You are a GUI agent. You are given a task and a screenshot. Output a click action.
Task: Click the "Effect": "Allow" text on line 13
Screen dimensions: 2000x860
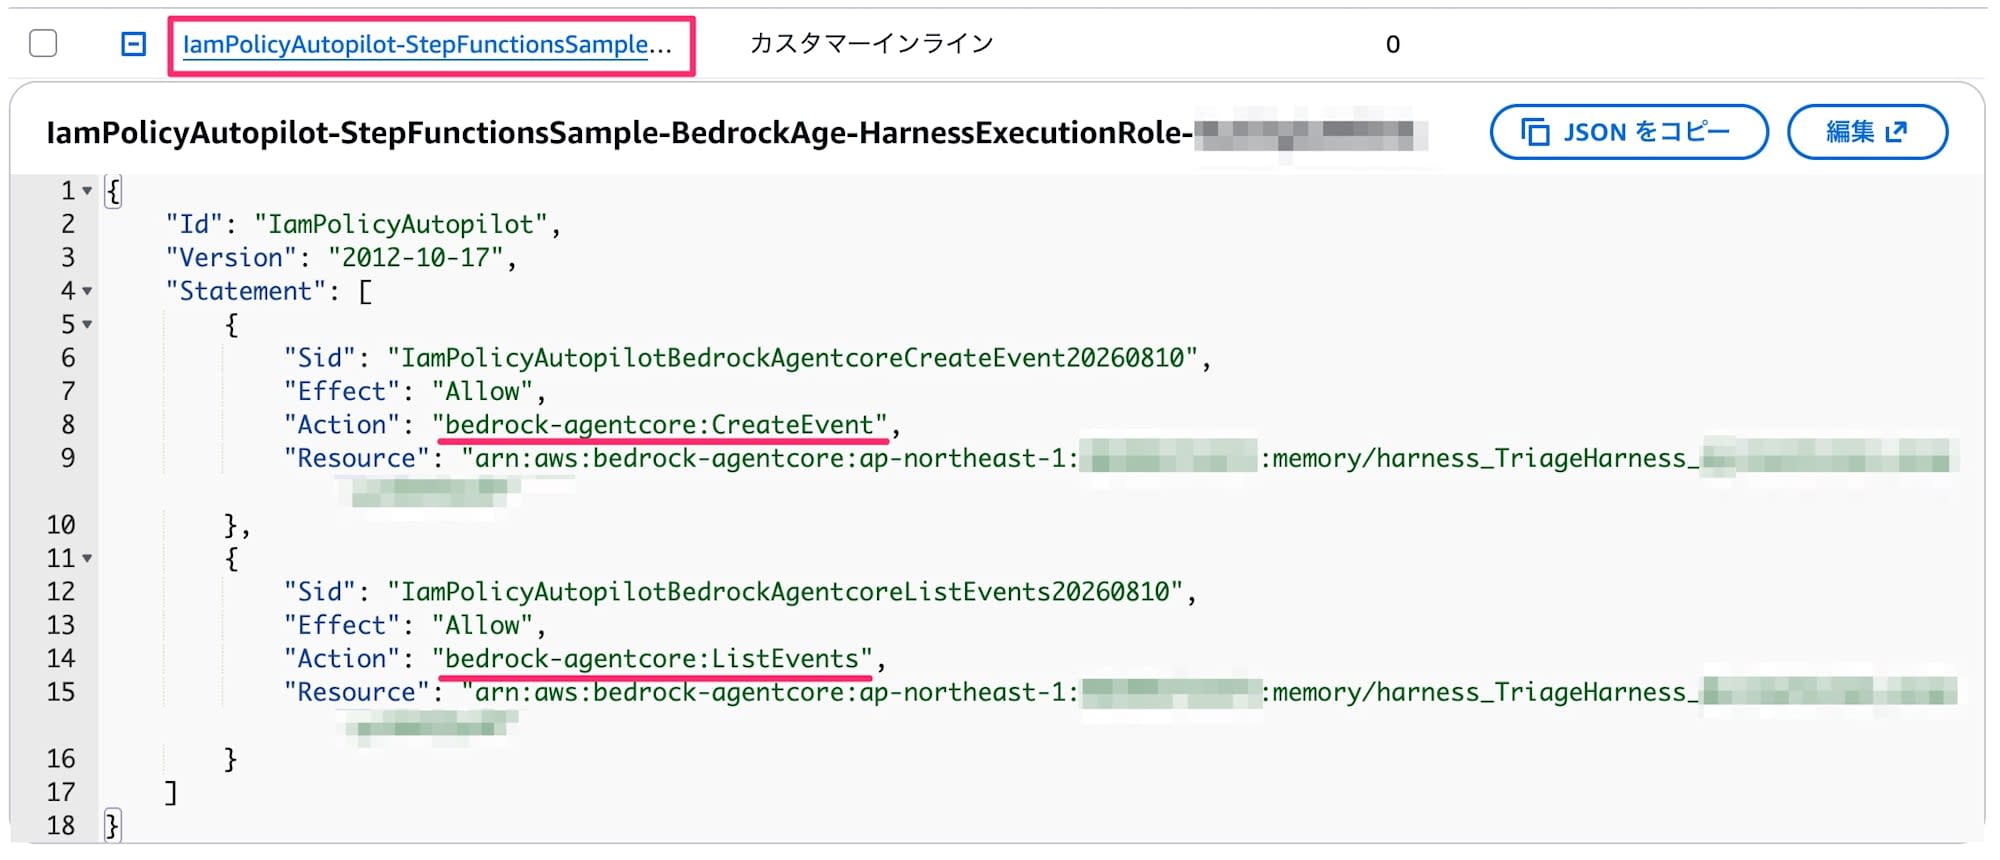[408, 625]
